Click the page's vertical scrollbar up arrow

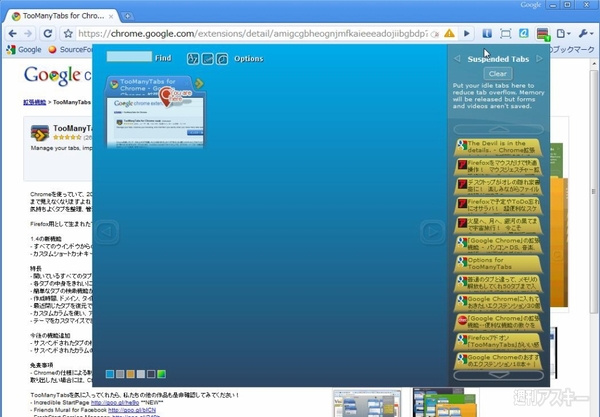pyautogui.click(x=593, y=64)
